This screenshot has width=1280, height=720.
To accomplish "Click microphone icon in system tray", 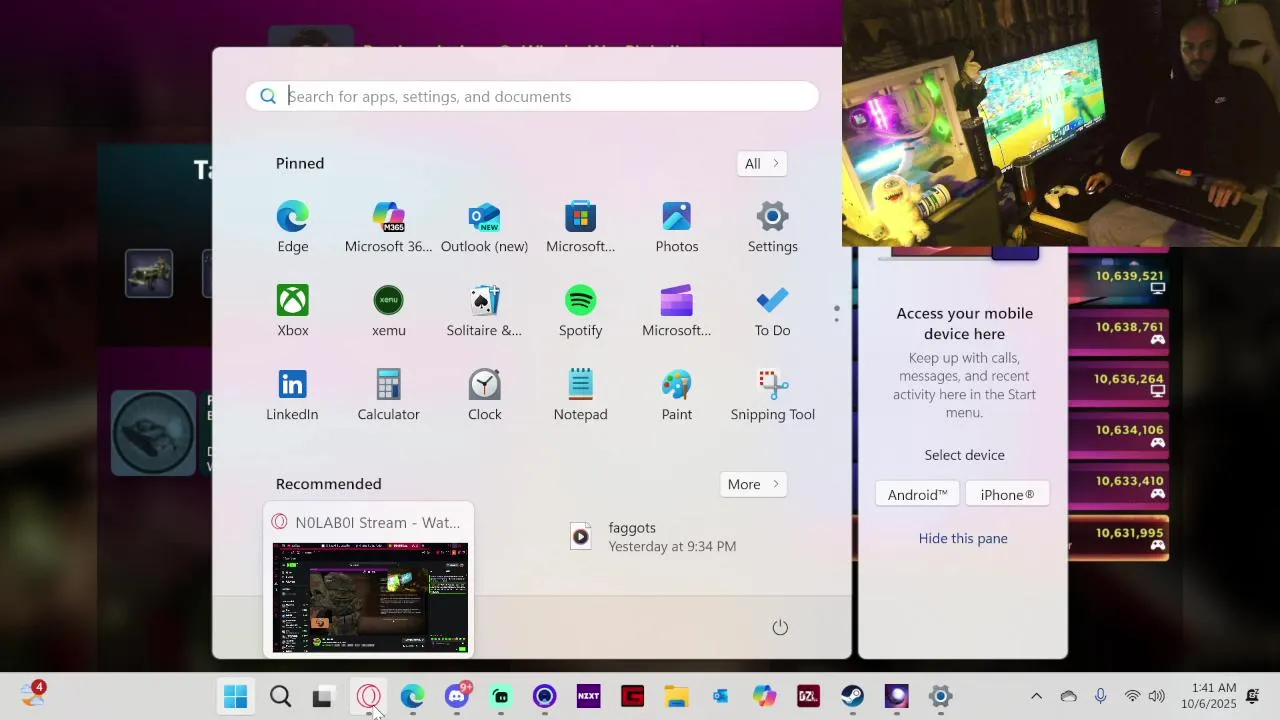I will pos(1100,696).
